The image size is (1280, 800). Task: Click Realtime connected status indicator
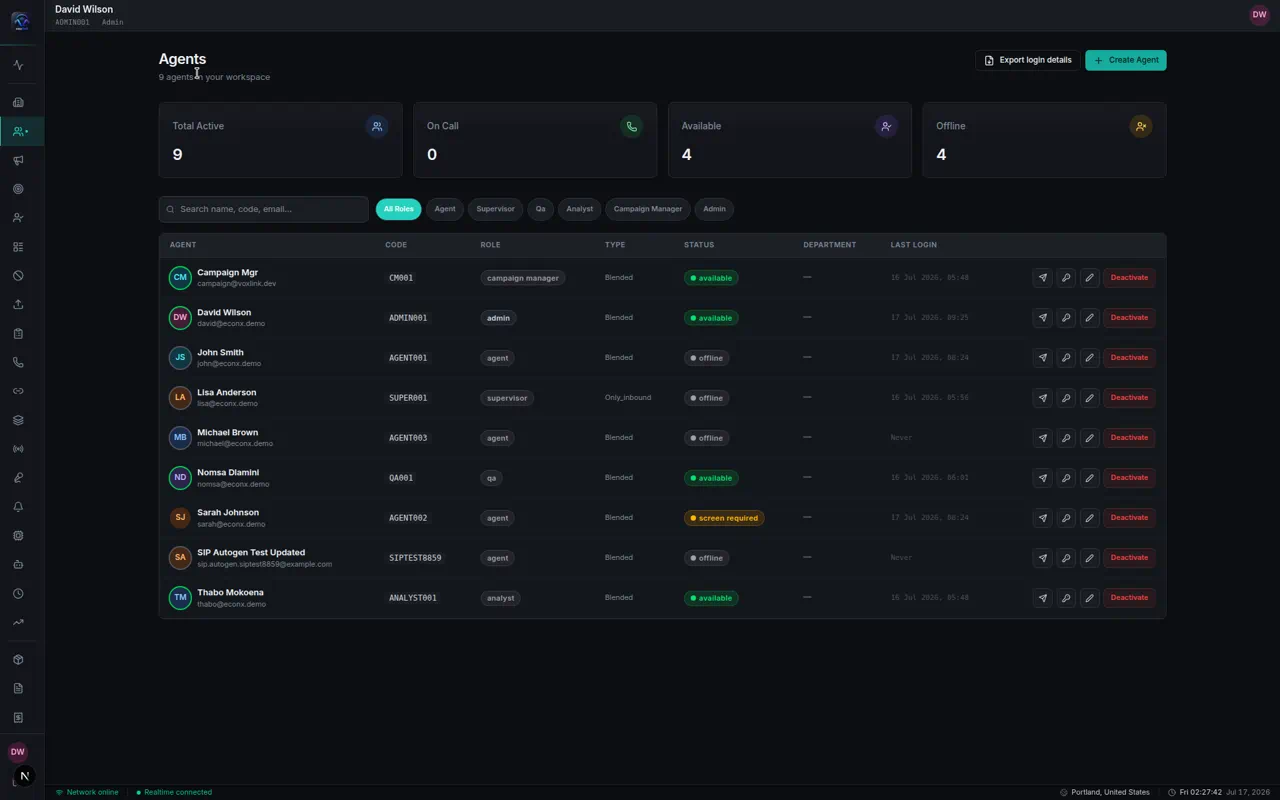pos(174,792)
